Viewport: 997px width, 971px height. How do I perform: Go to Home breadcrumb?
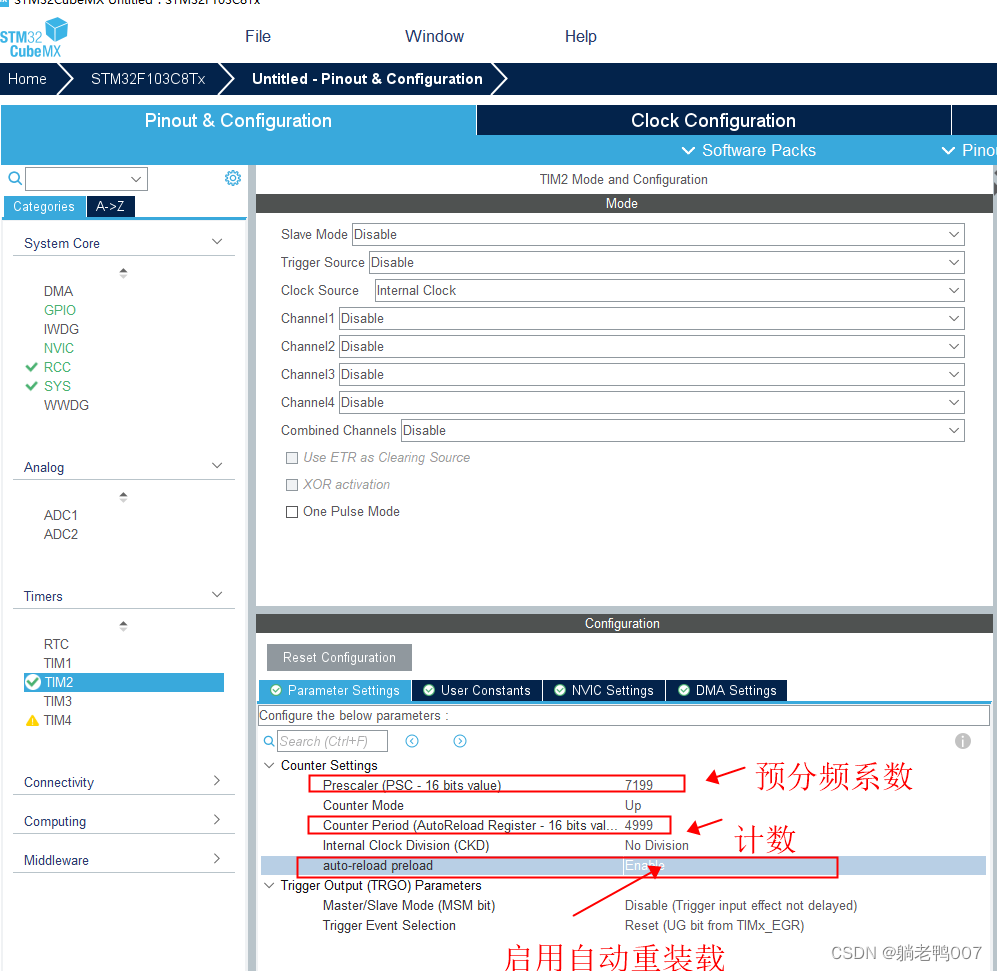tap(27, 79)
